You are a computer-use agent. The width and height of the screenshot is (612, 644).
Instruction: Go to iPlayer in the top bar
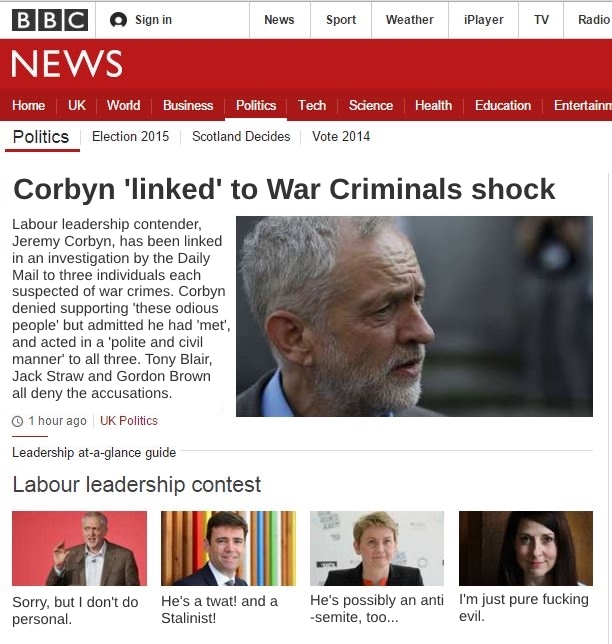[483, 20]
